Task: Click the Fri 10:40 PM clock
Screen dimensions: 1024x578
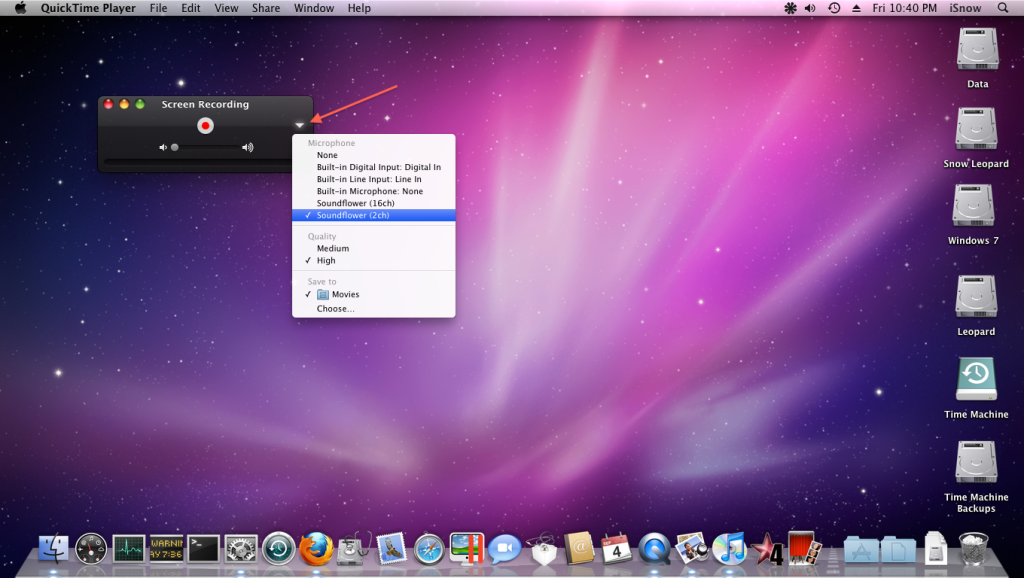Action: 904,8
